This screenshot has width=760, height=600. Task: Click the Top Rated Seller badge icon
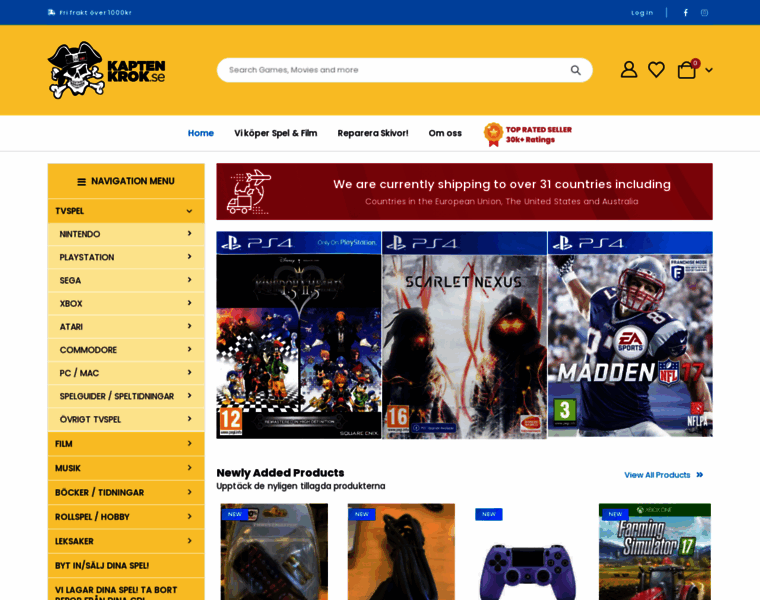pos(493,134)
